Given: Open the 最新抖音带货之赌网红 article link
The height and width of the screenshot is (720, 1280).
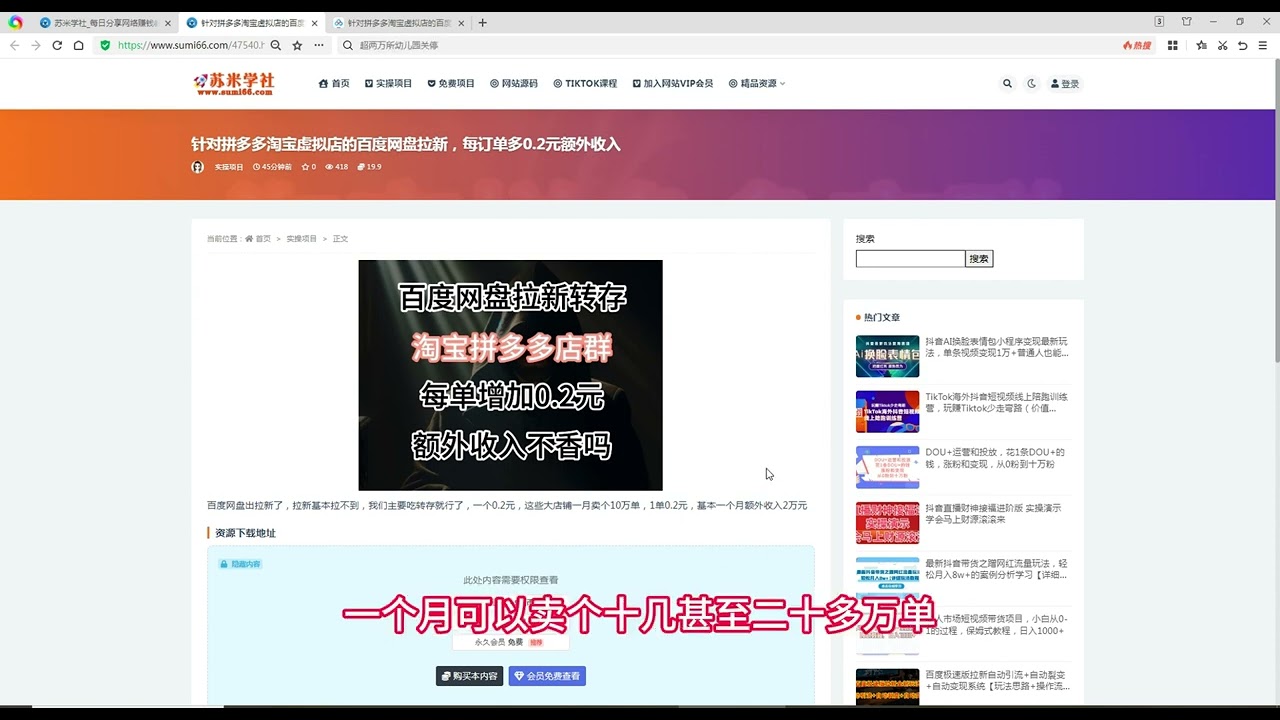Looking at the screenshot, I should click(x=997, y=569).
